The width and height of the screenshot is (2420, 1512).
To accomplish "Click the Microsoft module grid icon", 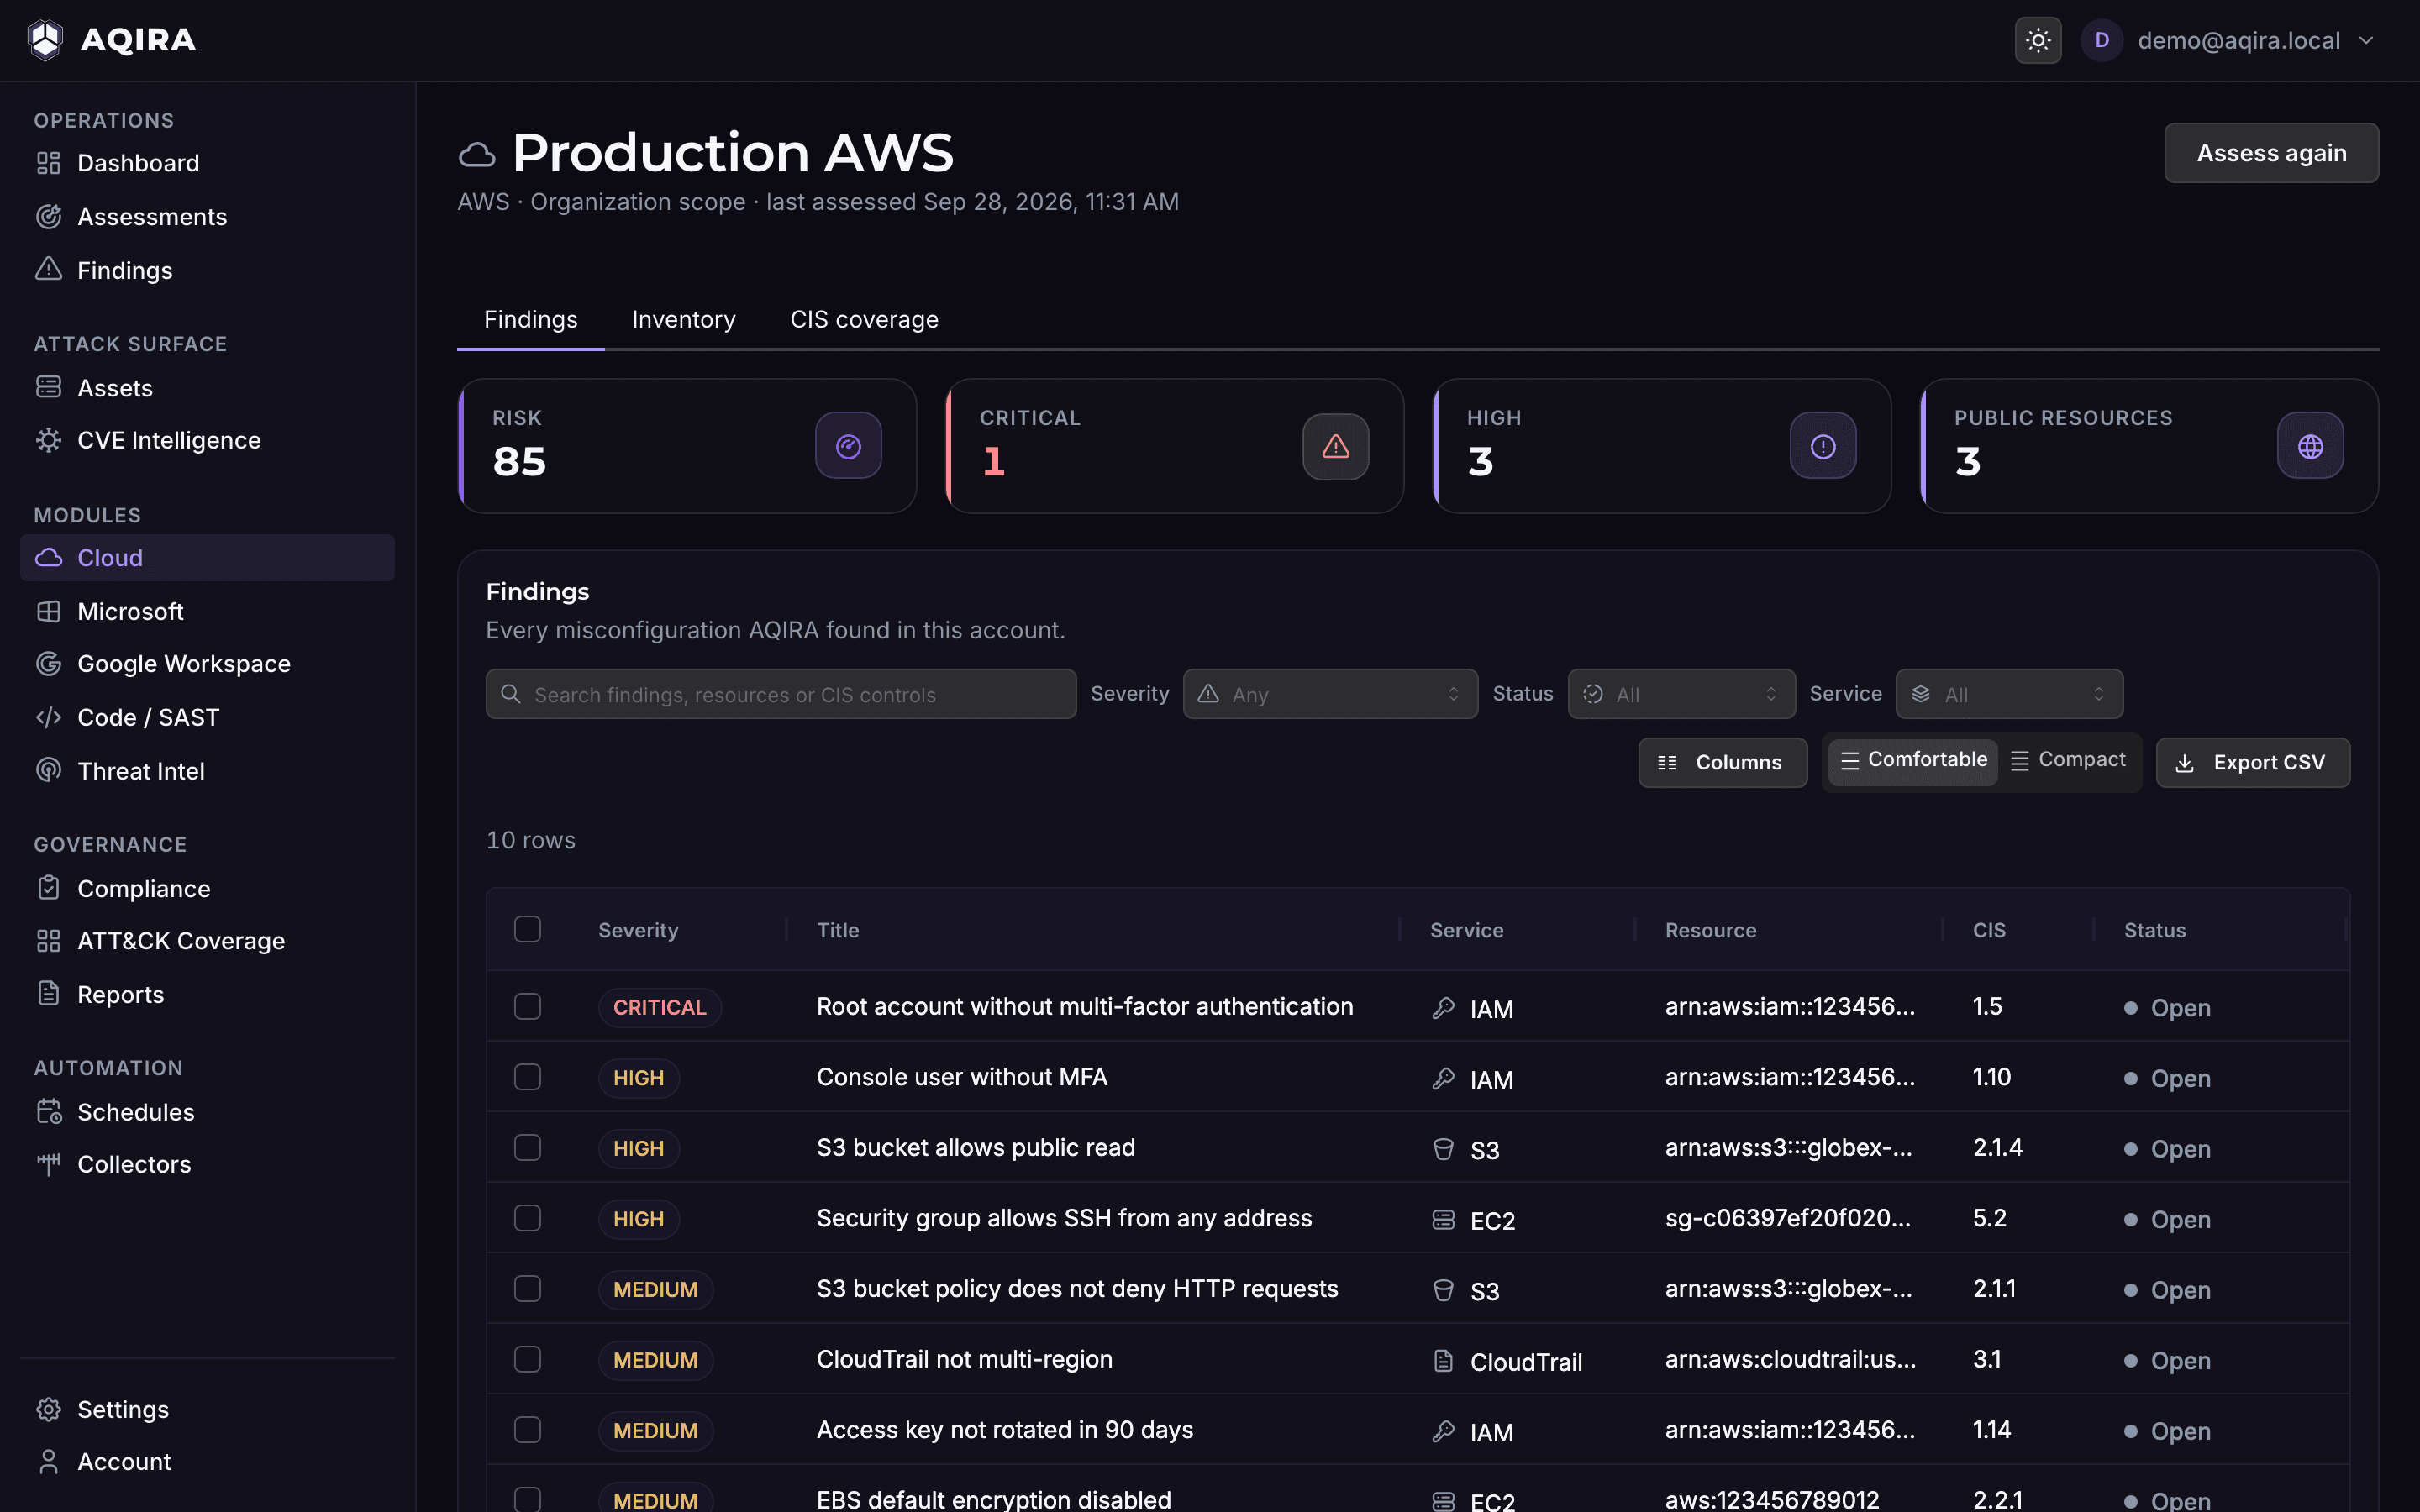I will pyautogui.click(x=48, y=611).
